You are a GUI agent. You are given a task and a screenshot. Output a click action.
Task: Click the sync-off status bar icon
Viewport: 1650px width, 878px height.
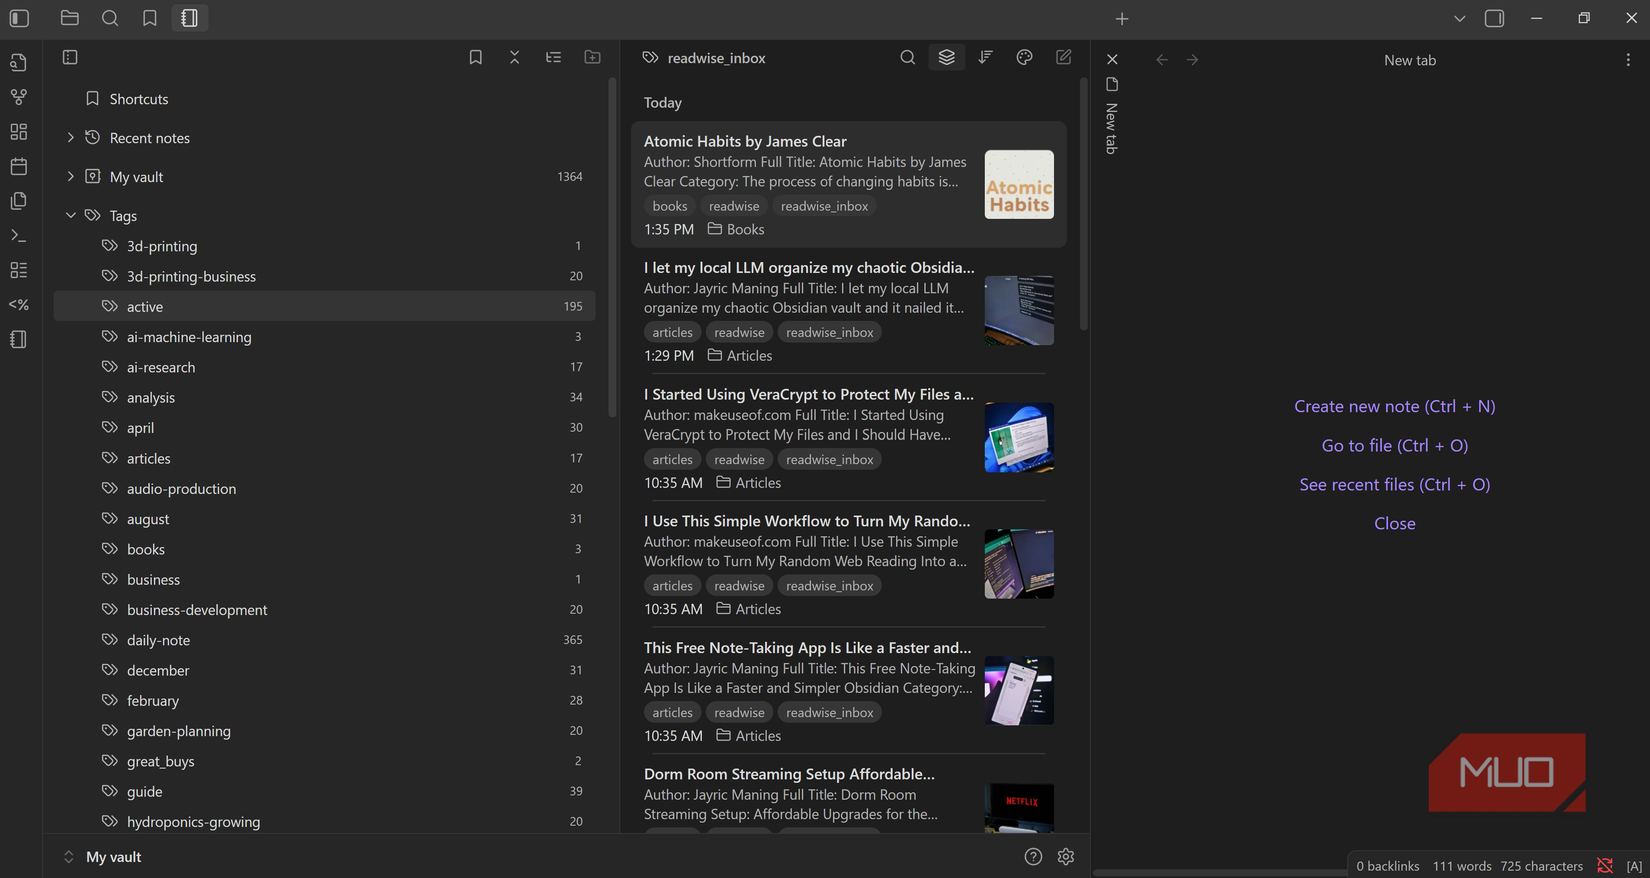click(1605, 866)
